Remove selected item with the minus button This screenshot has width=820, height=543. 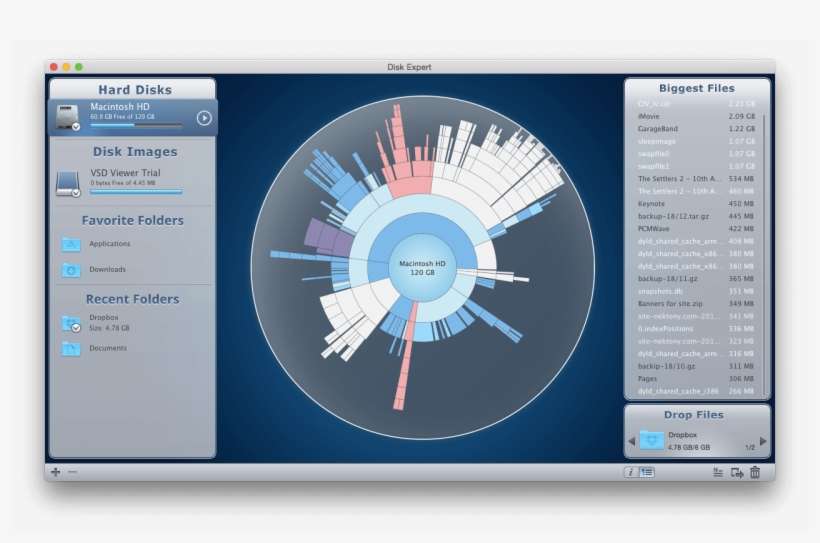click(72, 472)
